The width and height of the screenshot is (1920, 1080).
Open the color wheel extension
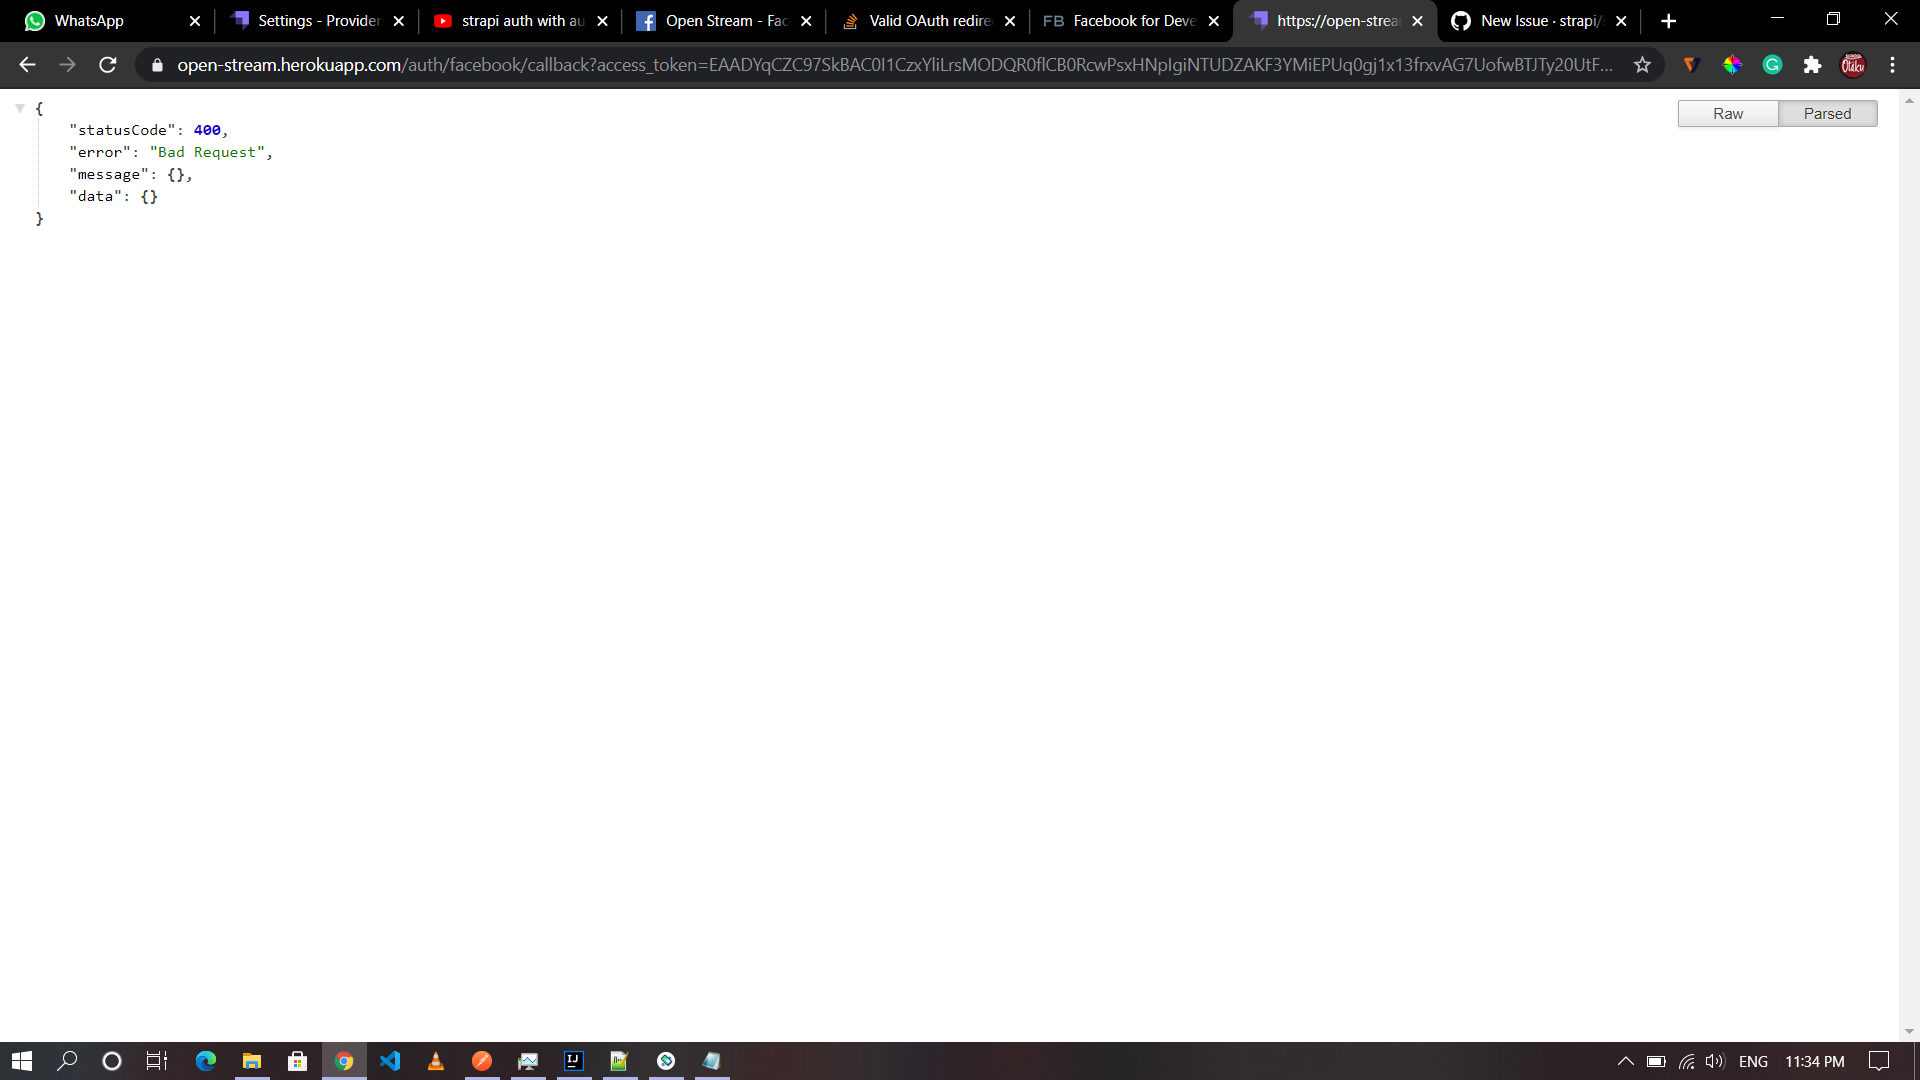[1732, 64]
